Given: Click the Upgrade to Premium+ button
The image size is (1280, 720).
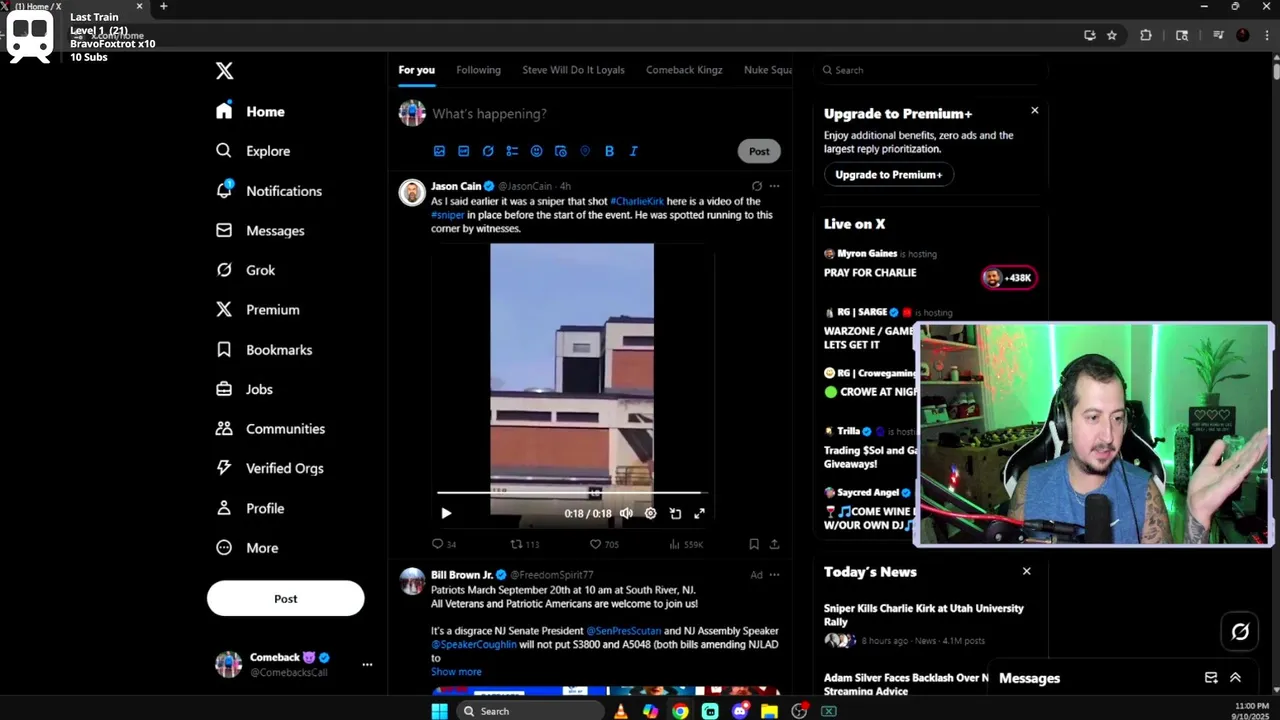Looking at the screenshot, I should pos(888,175).
